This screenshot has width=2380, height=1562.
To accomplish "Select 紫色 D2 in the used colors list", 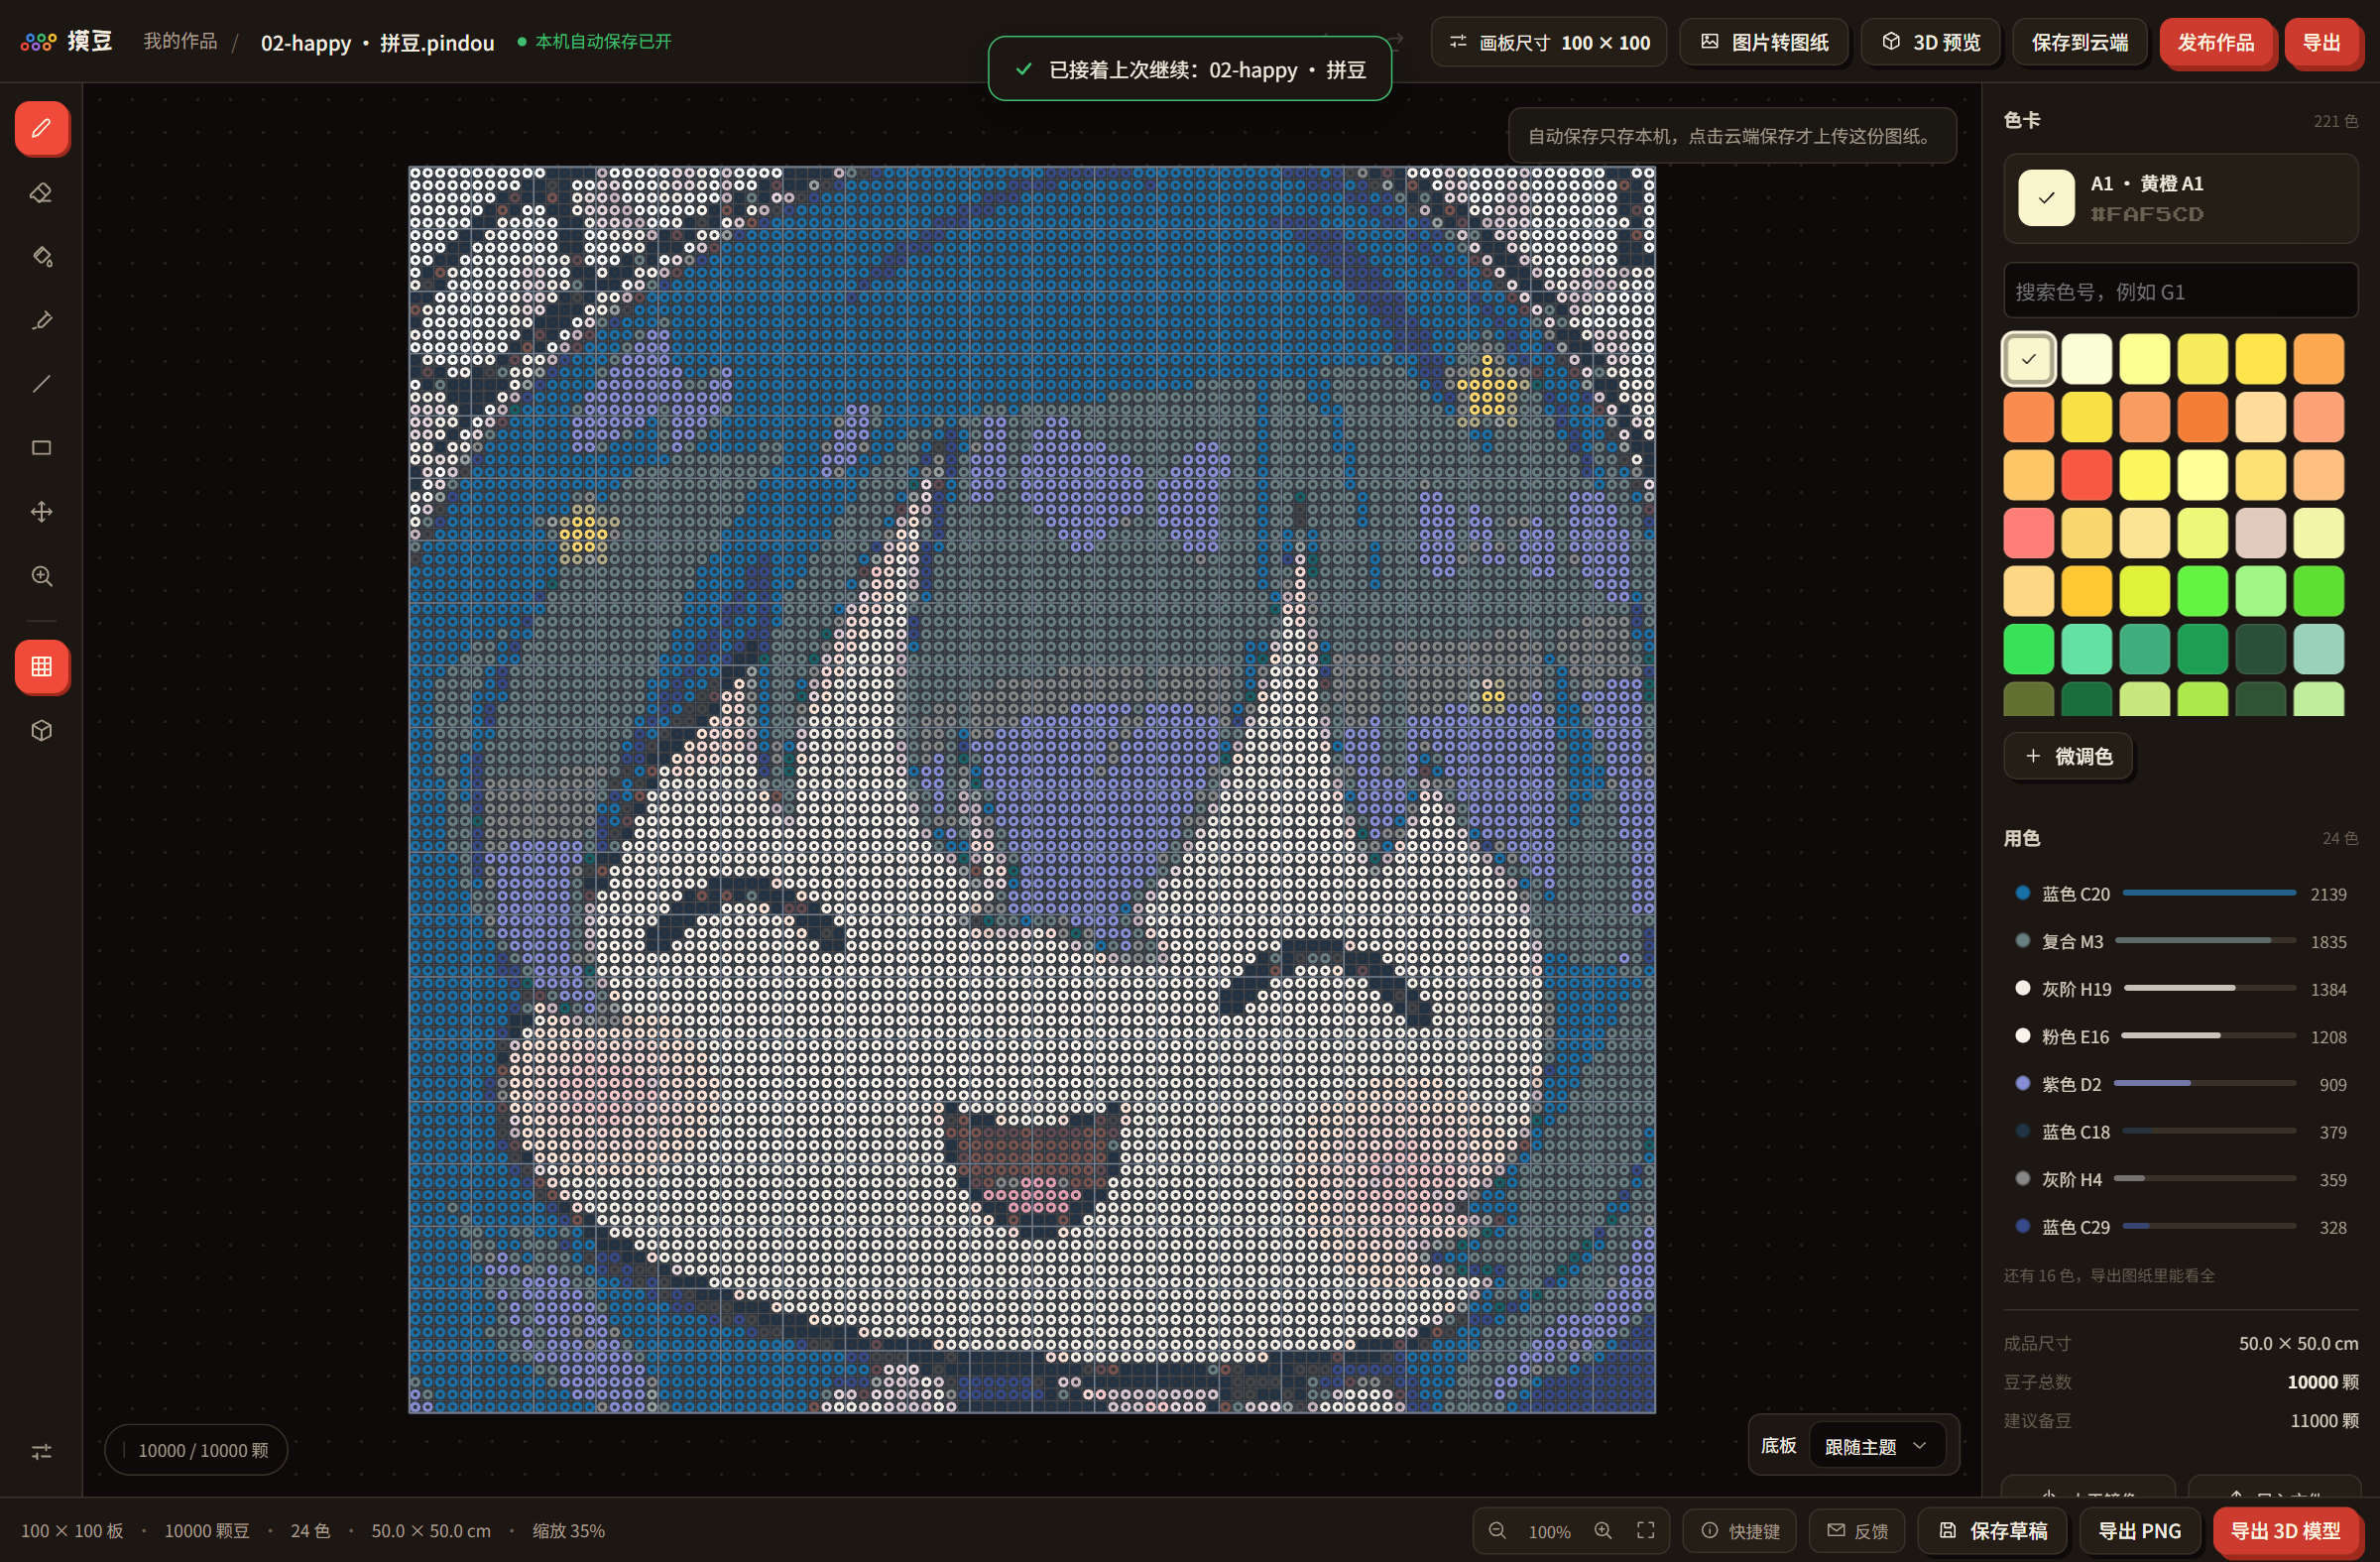I will (x=2181, y=1084).
